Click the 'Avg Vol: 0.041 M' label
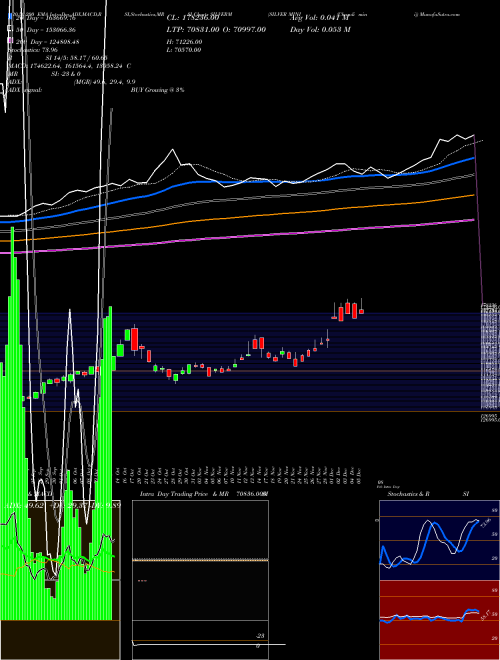 click(319, 18)
